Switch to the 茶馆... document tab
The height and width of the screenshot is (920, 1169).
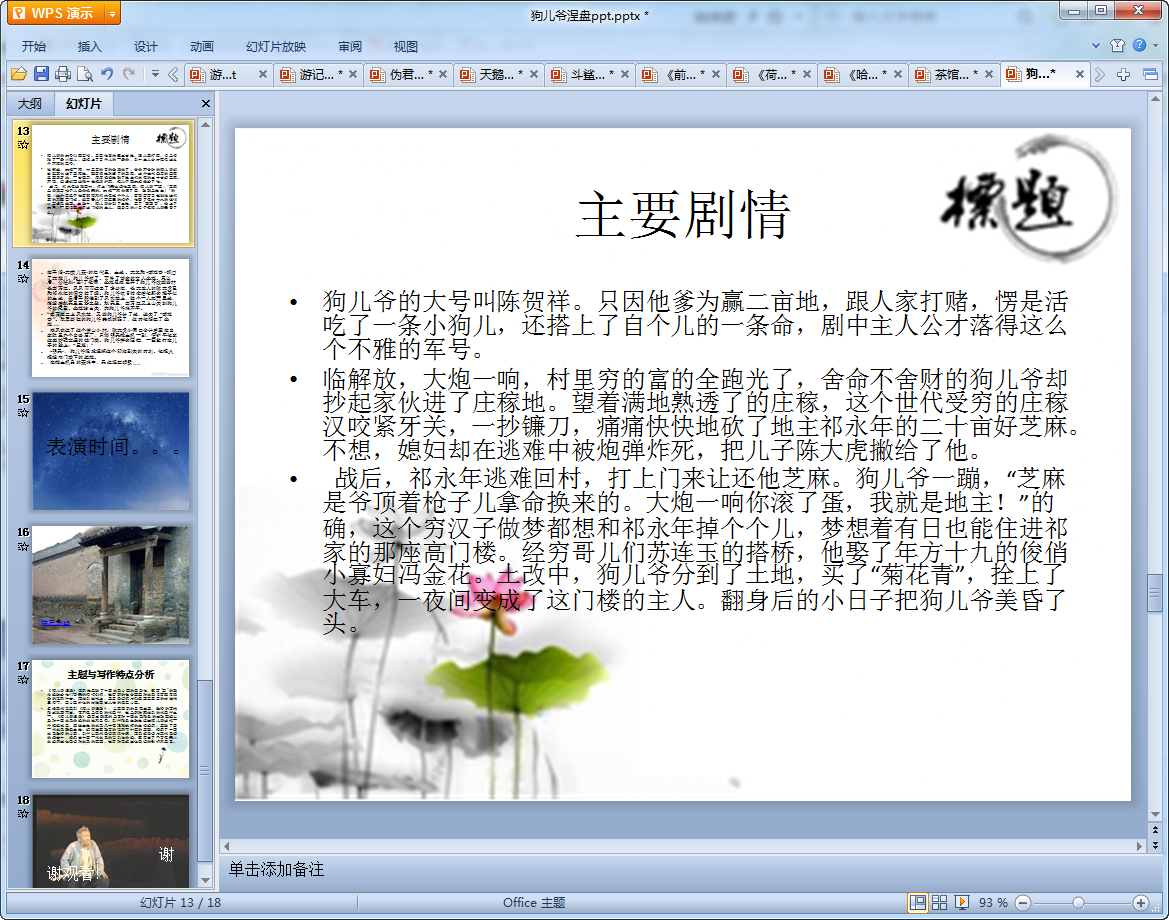[949, 74]
